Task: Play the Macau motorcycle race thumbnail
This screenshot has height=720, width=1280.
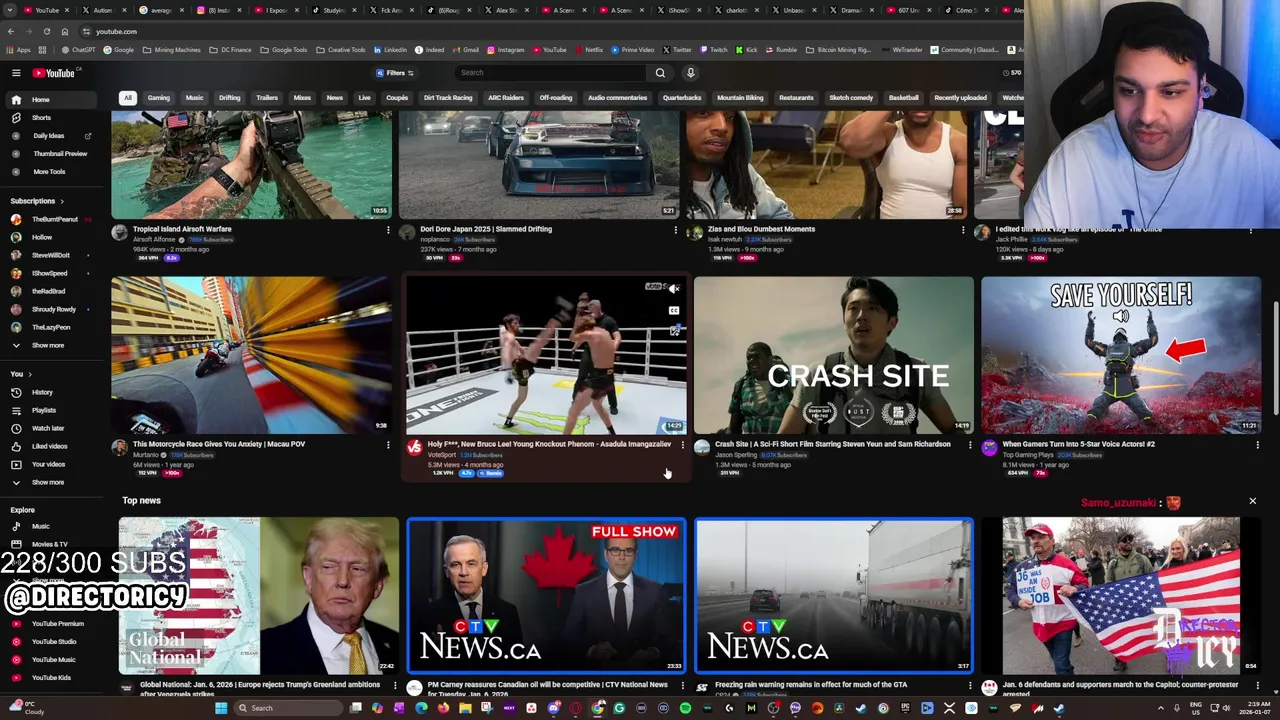Action: [251, 355]
